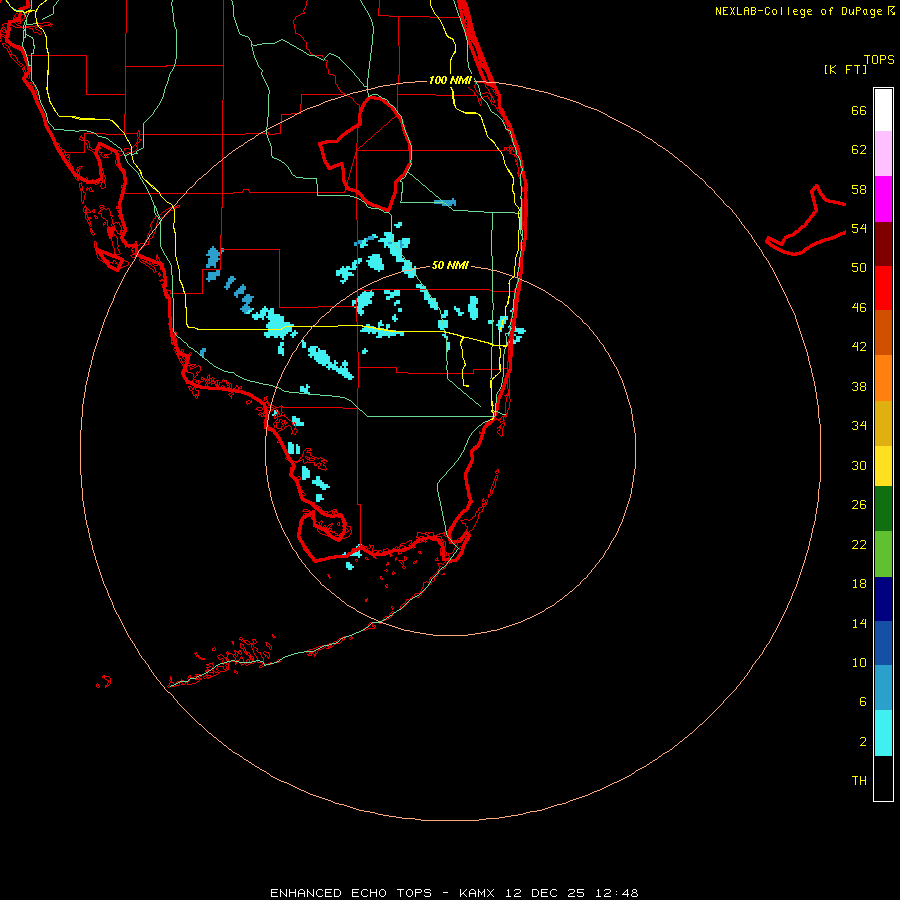900x900 pixels.
Task: Click the dark orange legend swatch
Action: tap(883, 332)
